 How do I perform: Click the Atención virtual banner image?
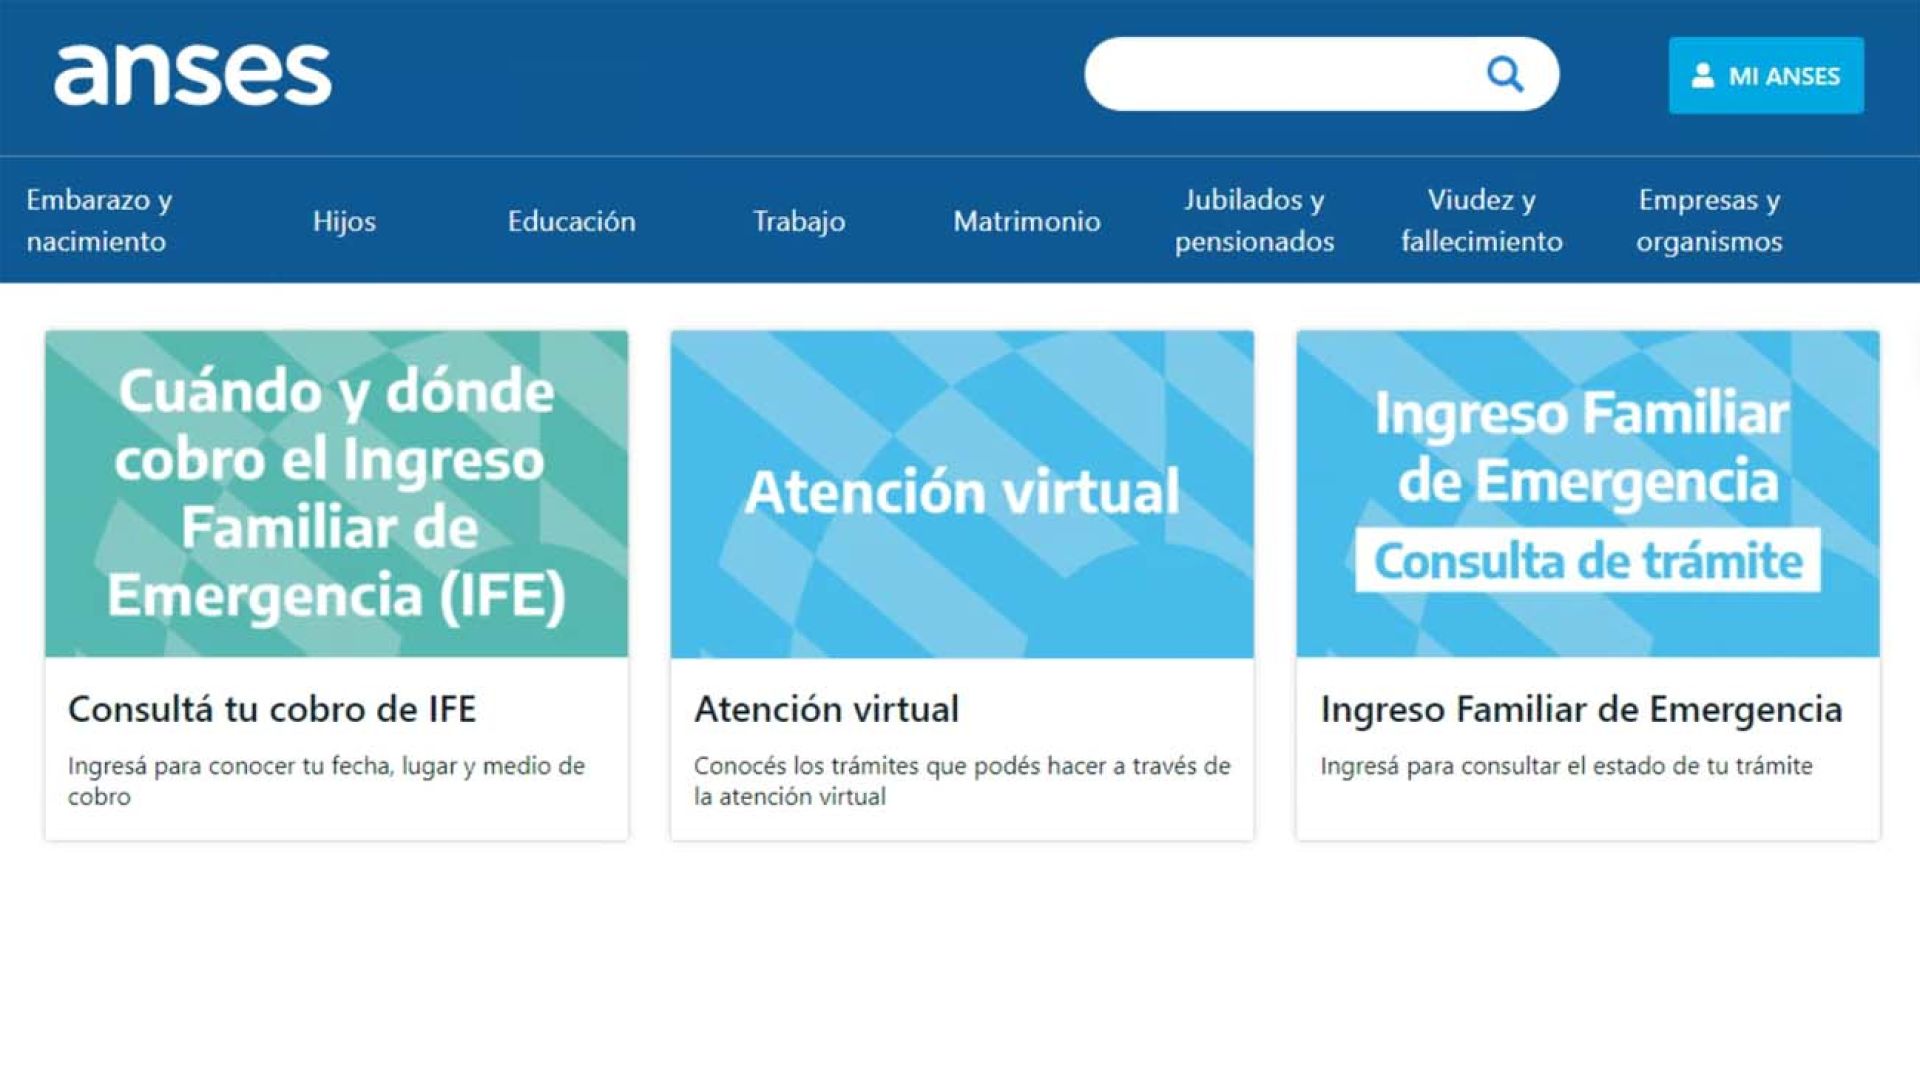(x=962, y=494)
